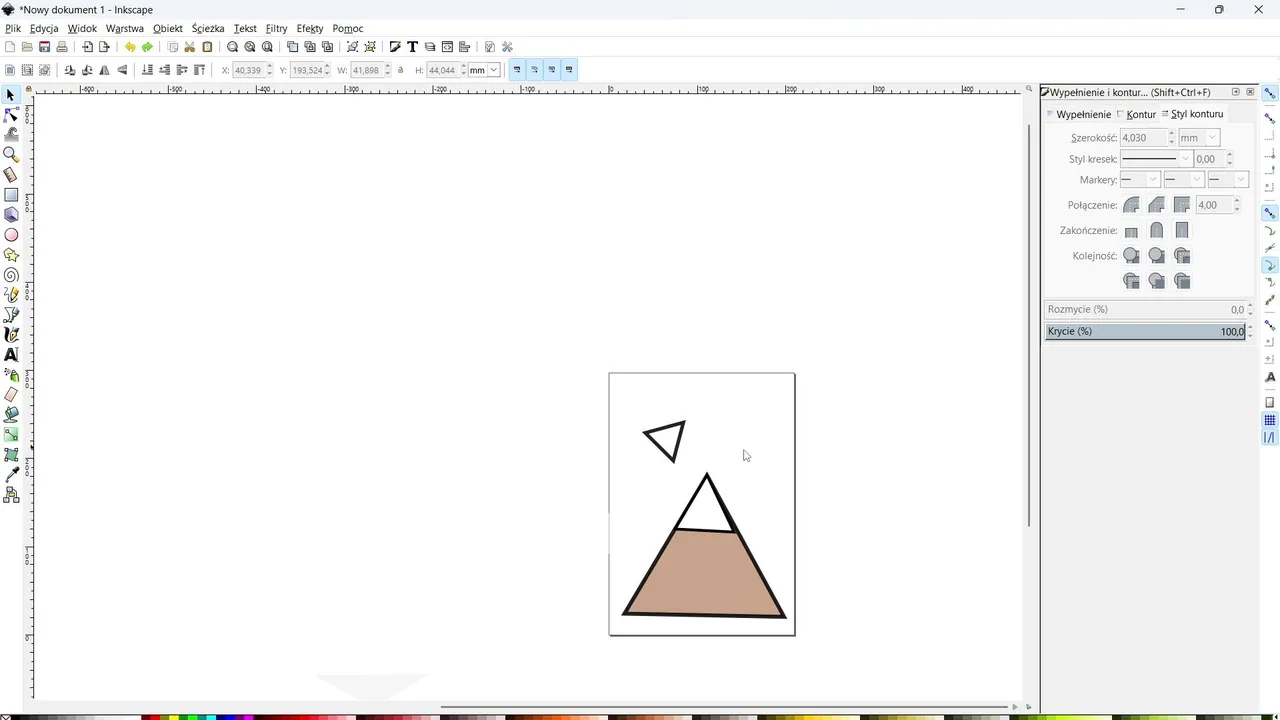Toggle scale rounded corners affect option
The image size is (1280, 720).
coord(534,70)
